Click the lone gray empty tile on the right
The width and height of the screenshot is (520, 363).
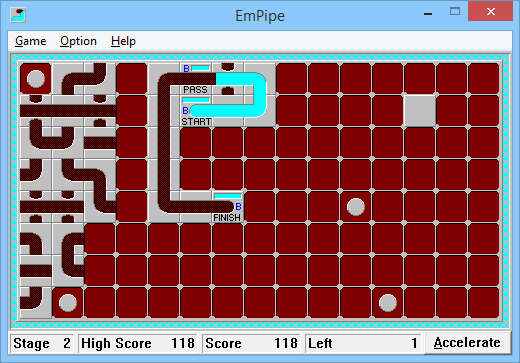point(420,111)
